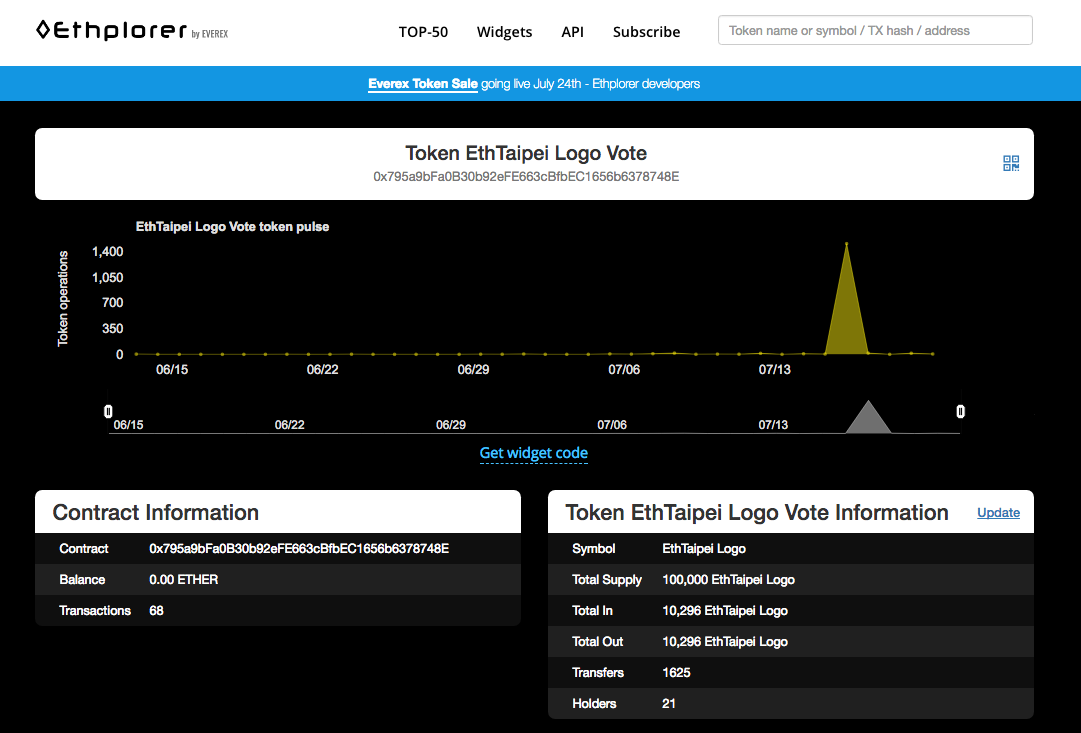Viewport: 1081px width, 733px height.
Task: Click the 1,400 y-axis label
Action: click(108, 252)
